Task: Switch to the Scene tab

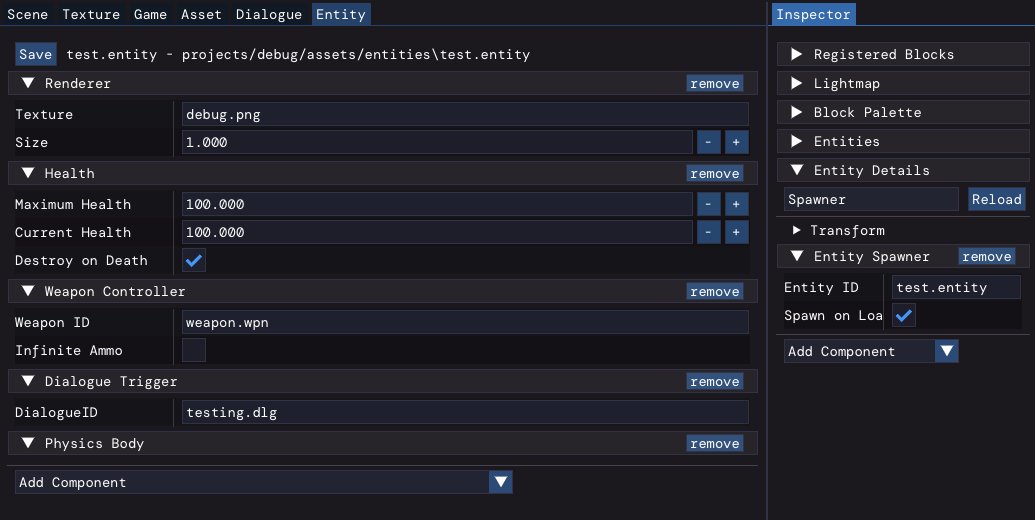Action: pos(27,14)
